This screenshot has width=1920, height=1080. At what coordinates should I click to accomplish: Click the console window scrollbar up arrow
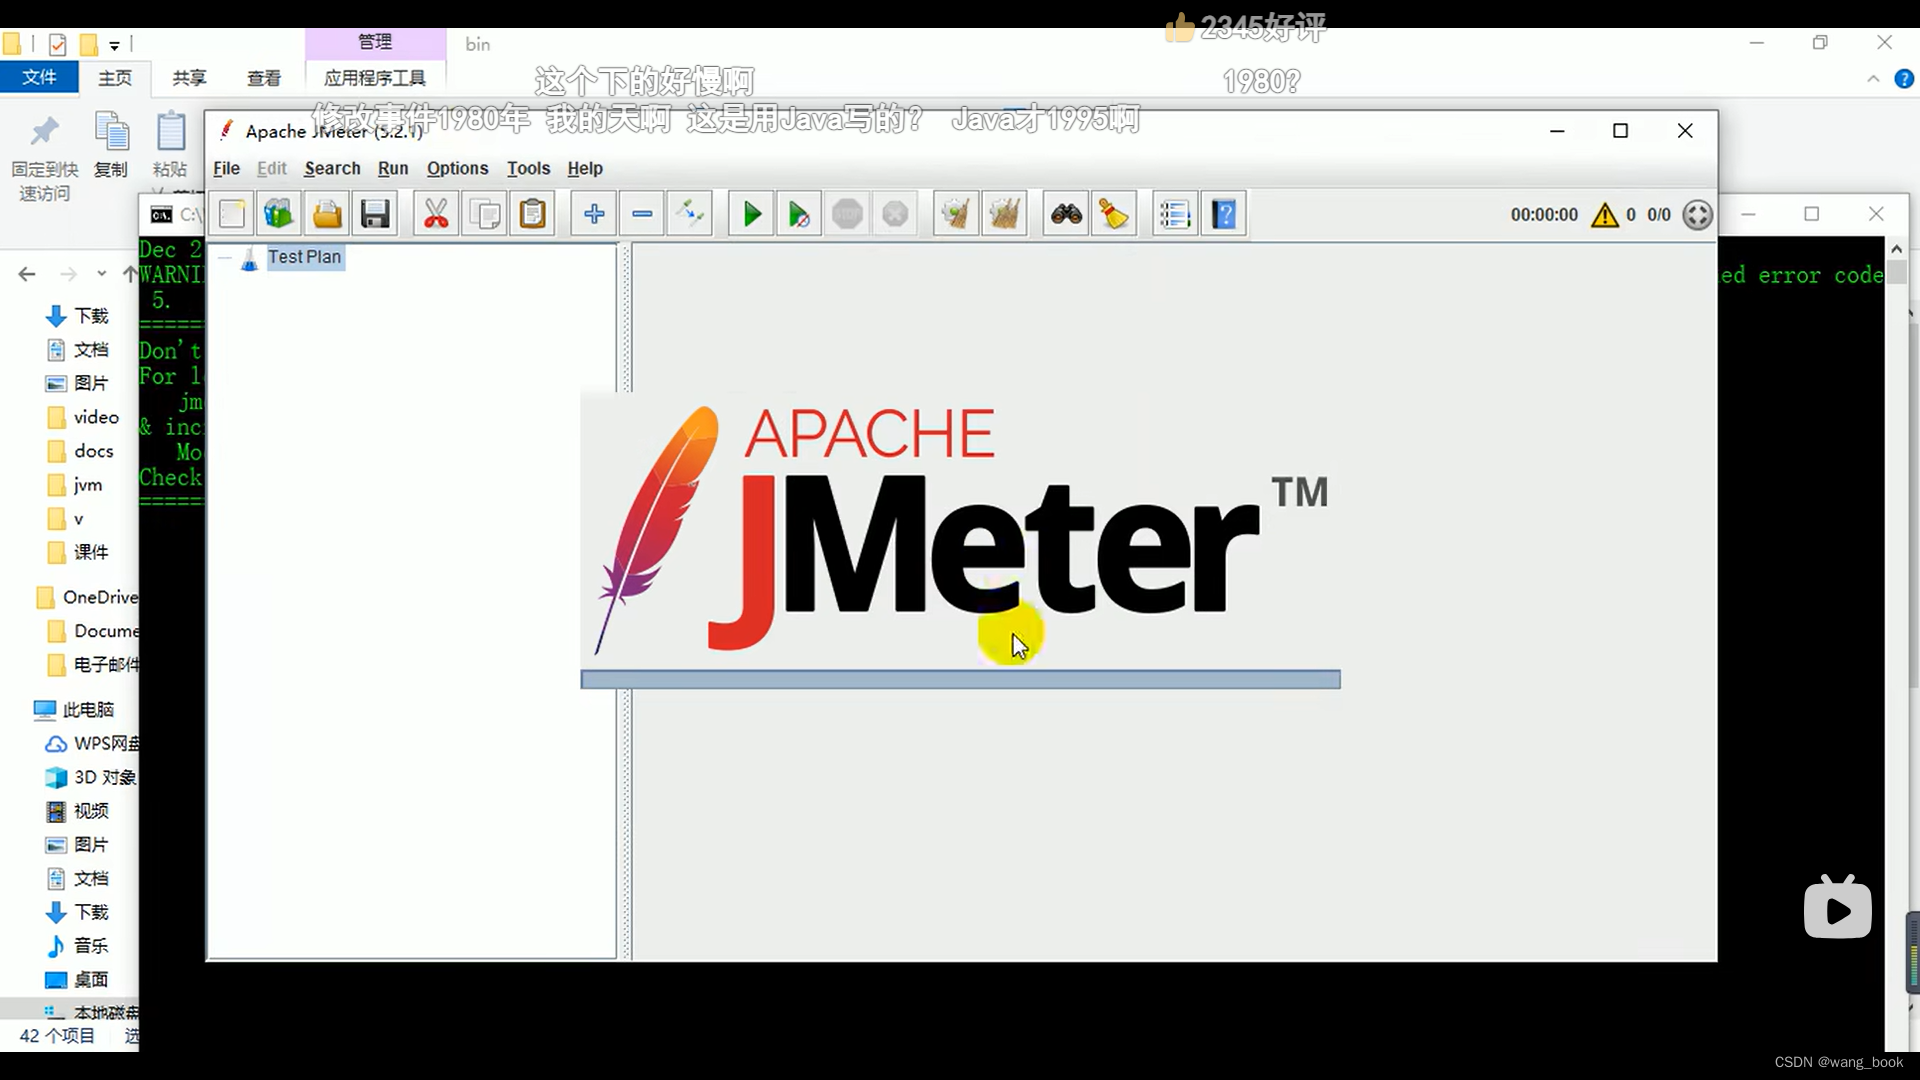[x=1896, y=248]
